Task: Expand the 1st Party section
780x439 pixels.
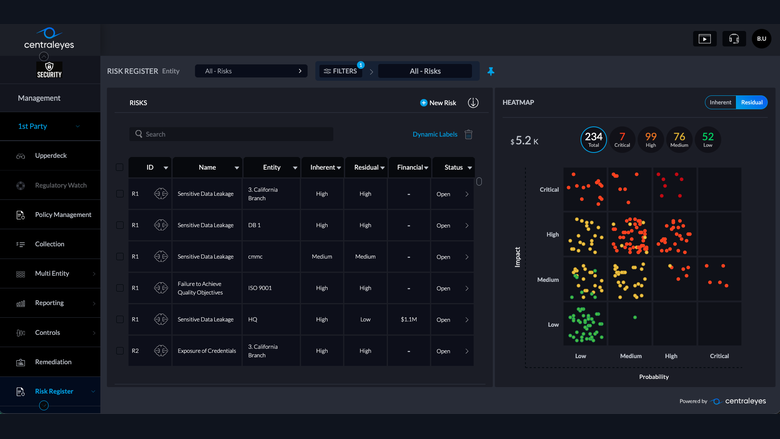Action: [x=50, y=126]
